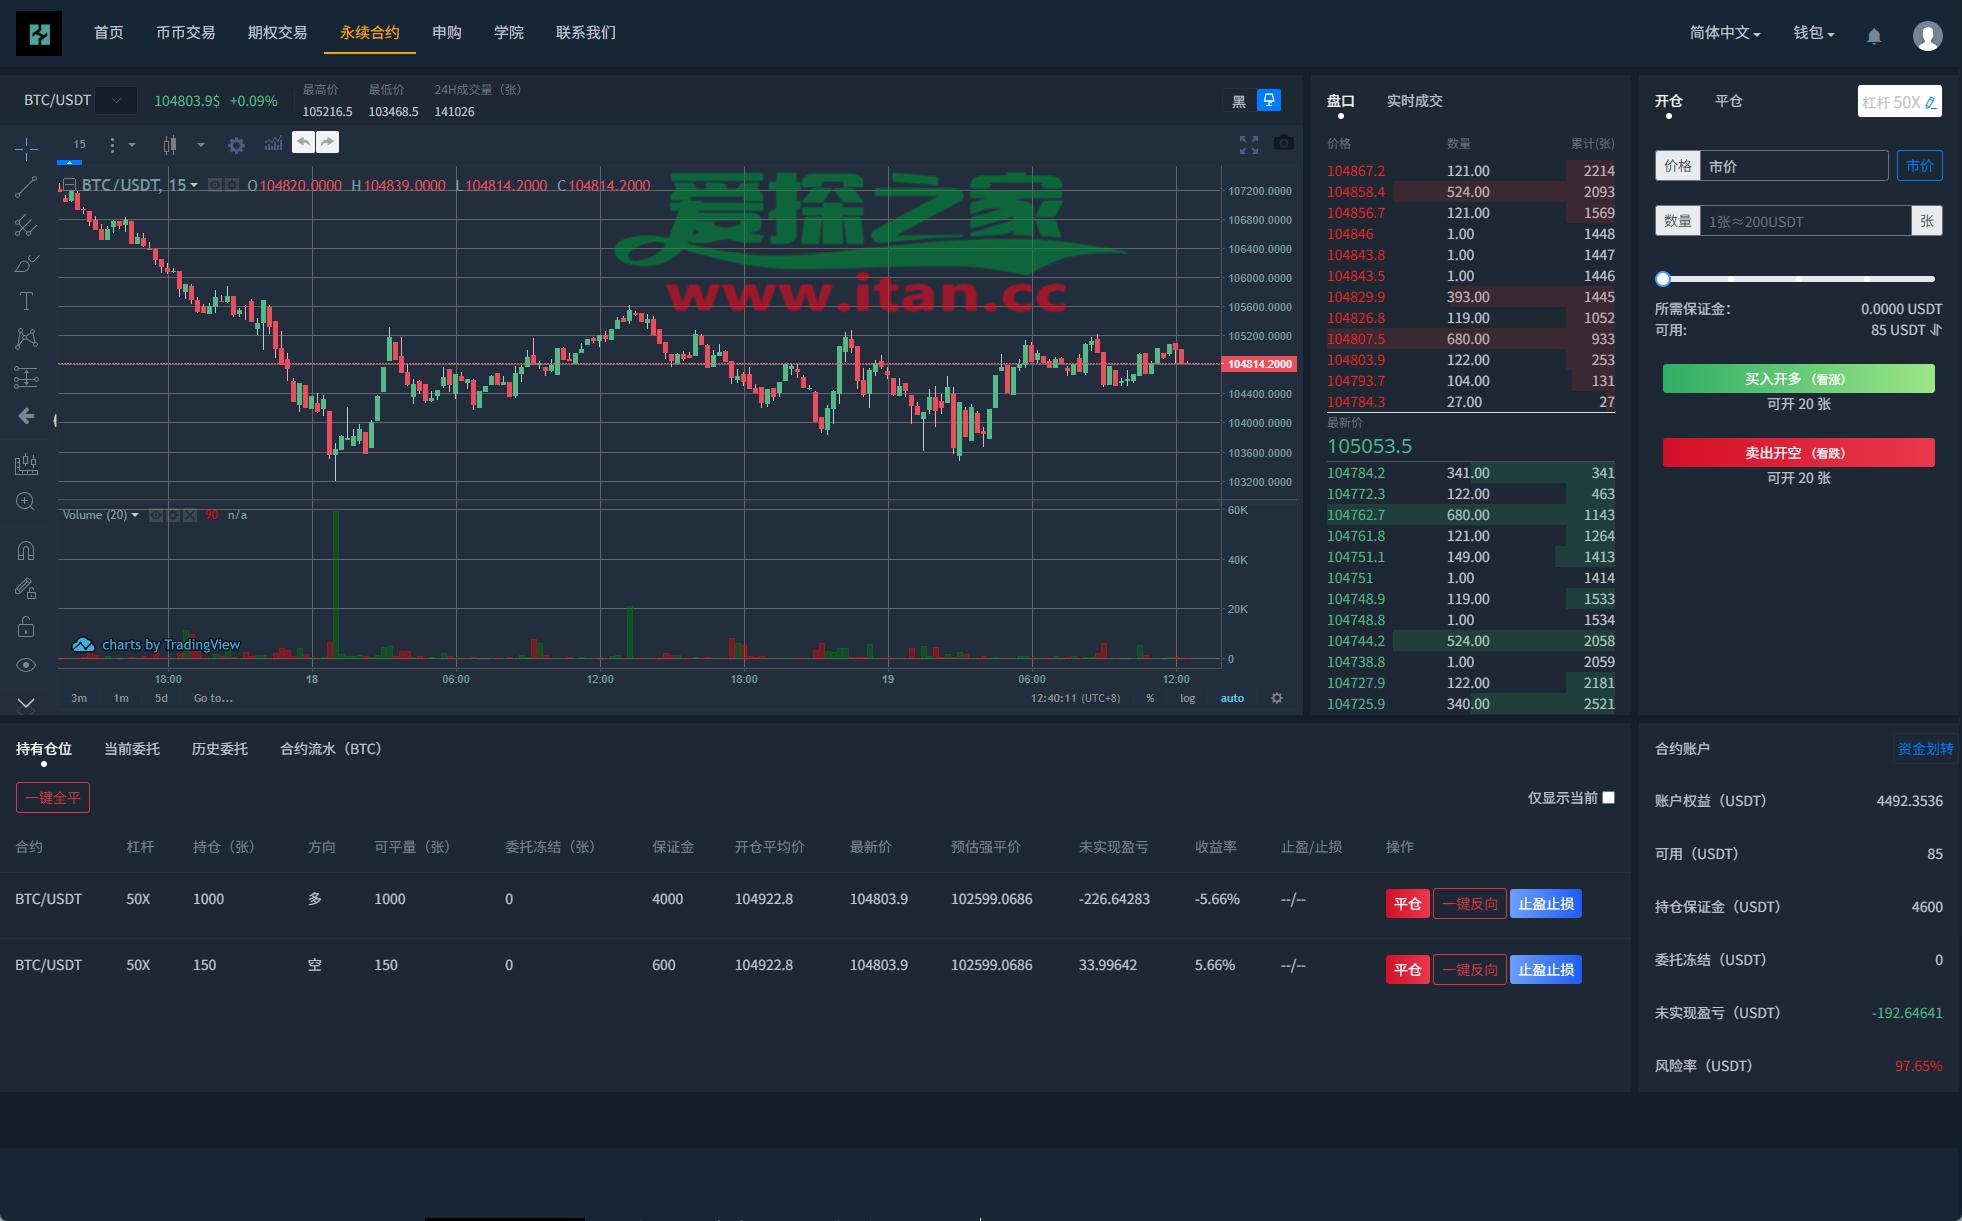Set chart range to 5d
Image resolution: width=1962 pixels, height=1221 pixels.
161,698
